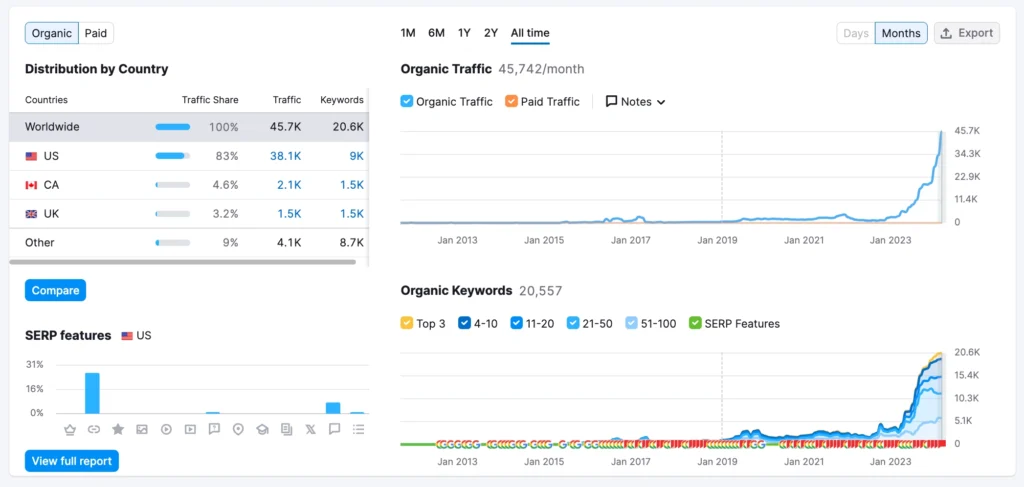Toggle the Top 3 keywords checkbox
This screenshot has height=487, width=1024.
pyautogui.click(x=407, y=323)
